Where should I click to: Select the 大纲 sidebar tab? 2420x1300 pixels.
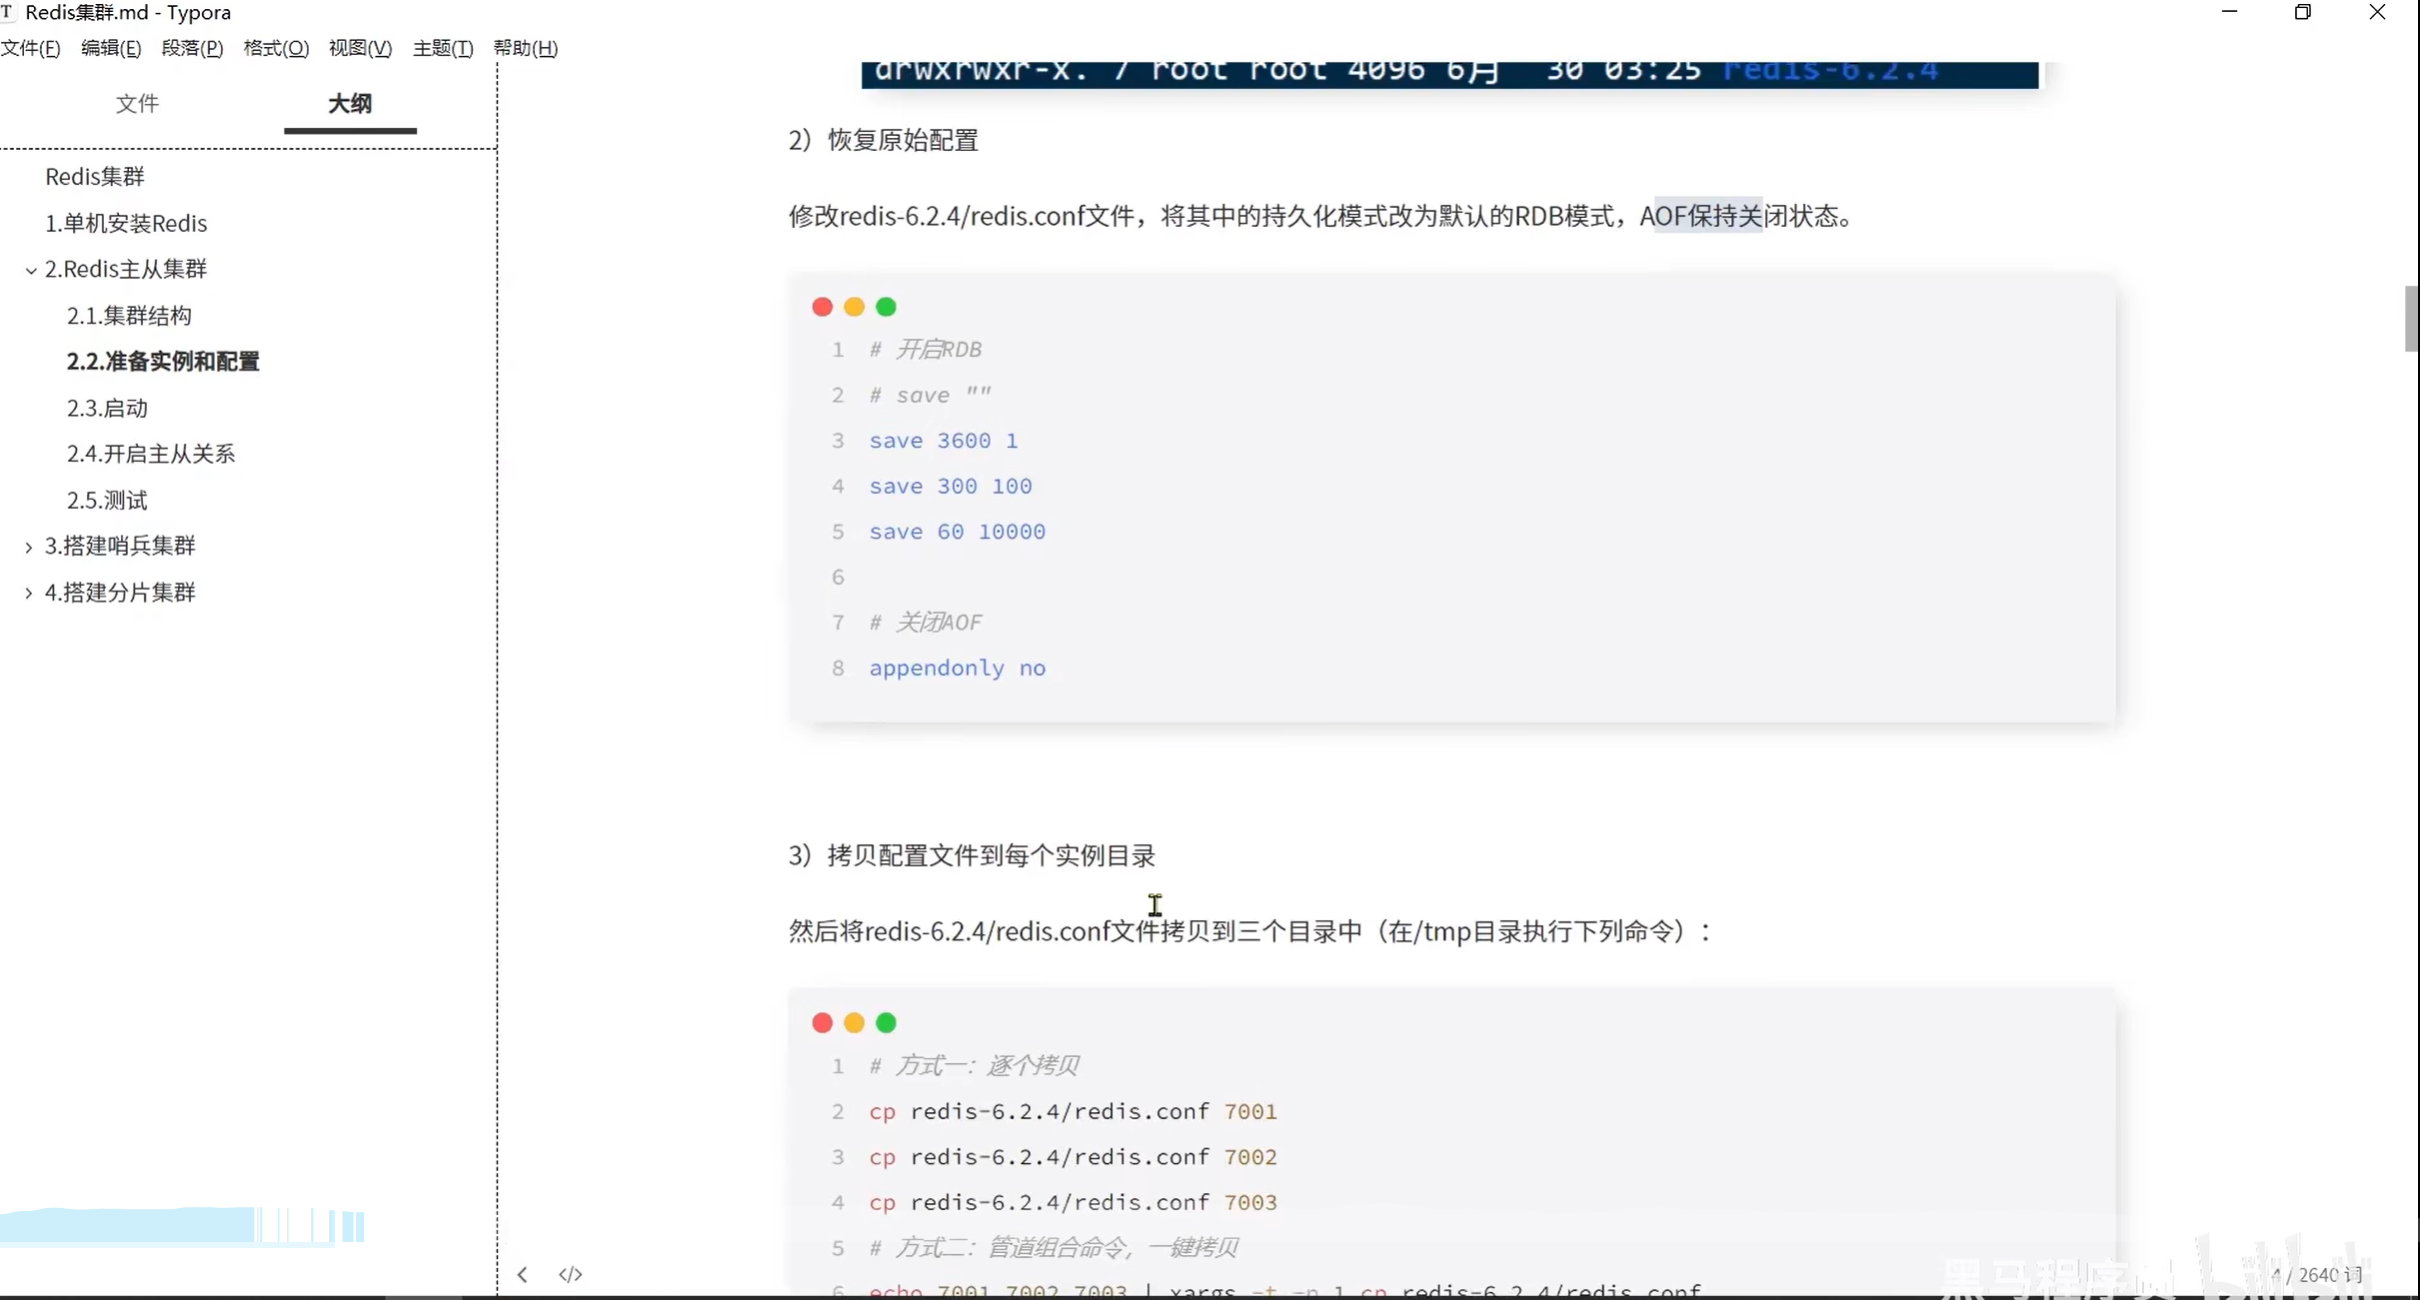(350, 104)
